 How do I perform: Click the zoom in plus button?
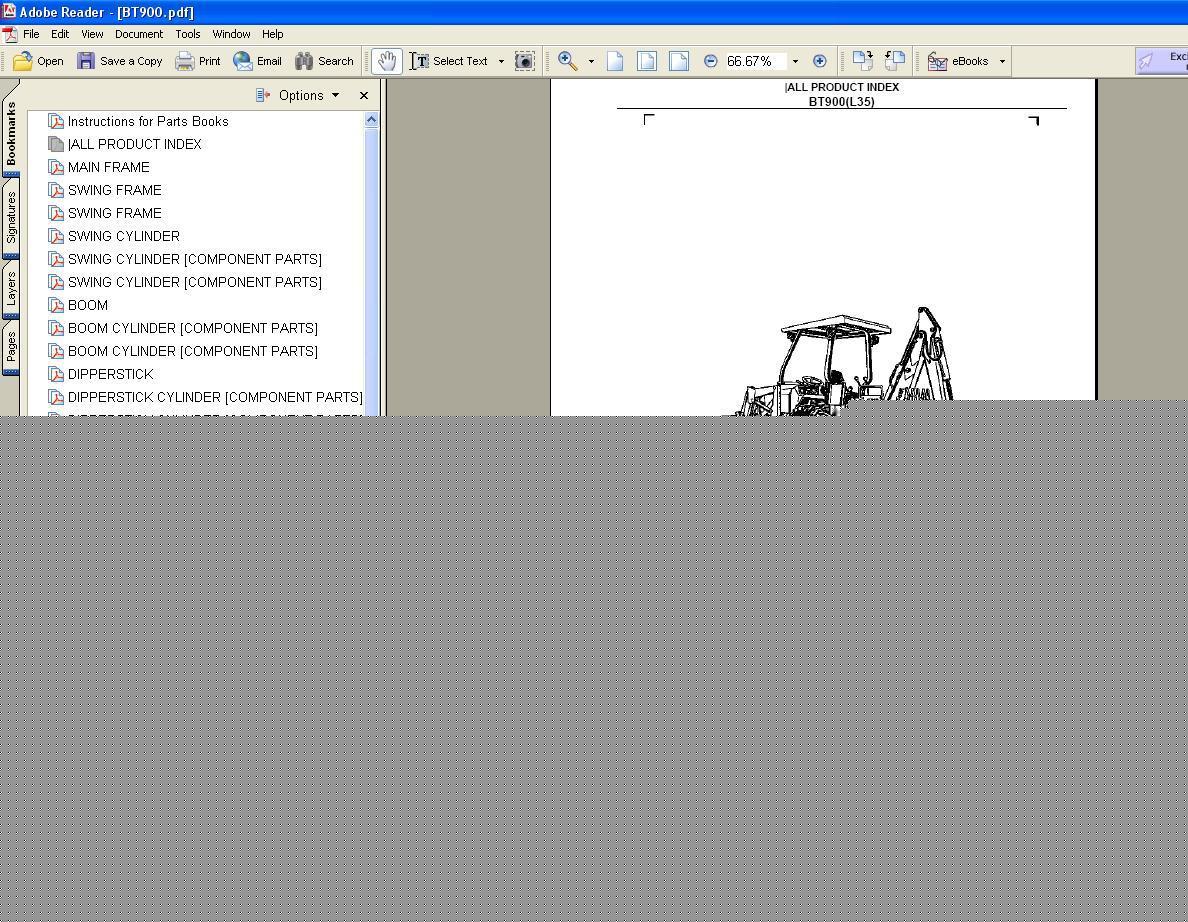pyautogui.click(x=820, y=61)
